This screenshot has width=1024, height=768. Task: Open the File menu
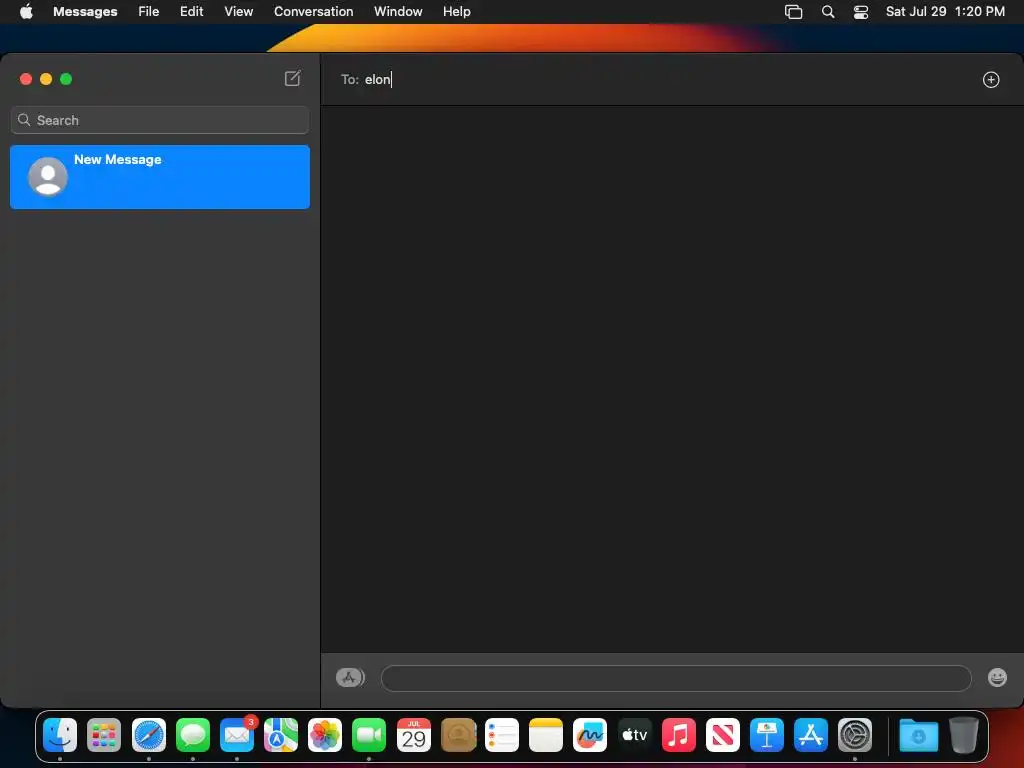[x=149, y=12]
